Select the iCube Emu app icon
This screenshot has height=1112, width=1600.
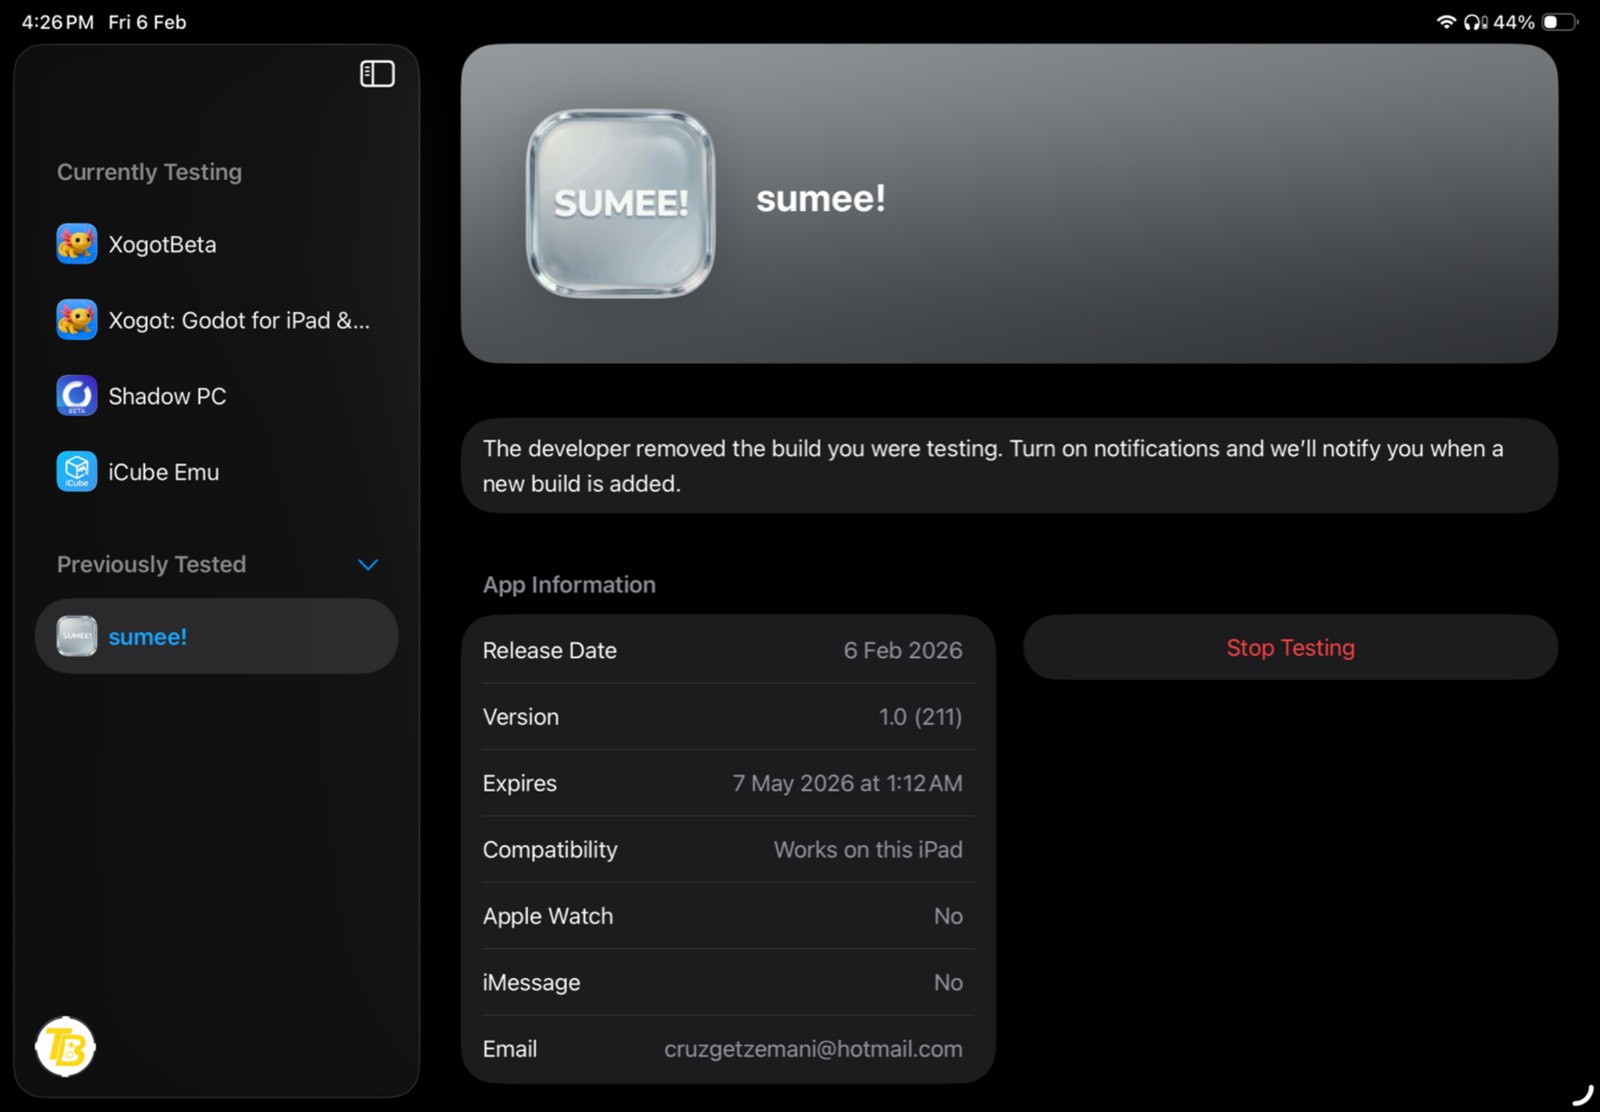(x=77, y=472)
